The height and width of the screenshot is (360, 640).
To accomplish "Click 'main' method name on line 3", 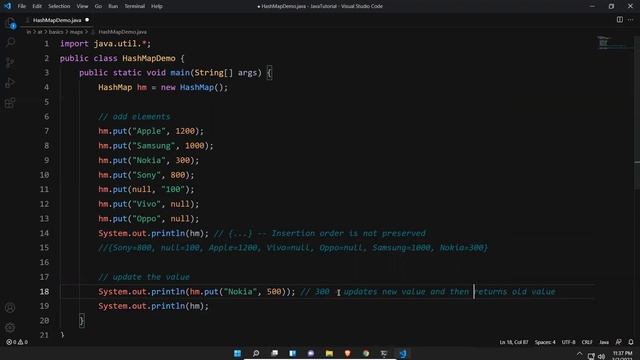I will 180,73.
